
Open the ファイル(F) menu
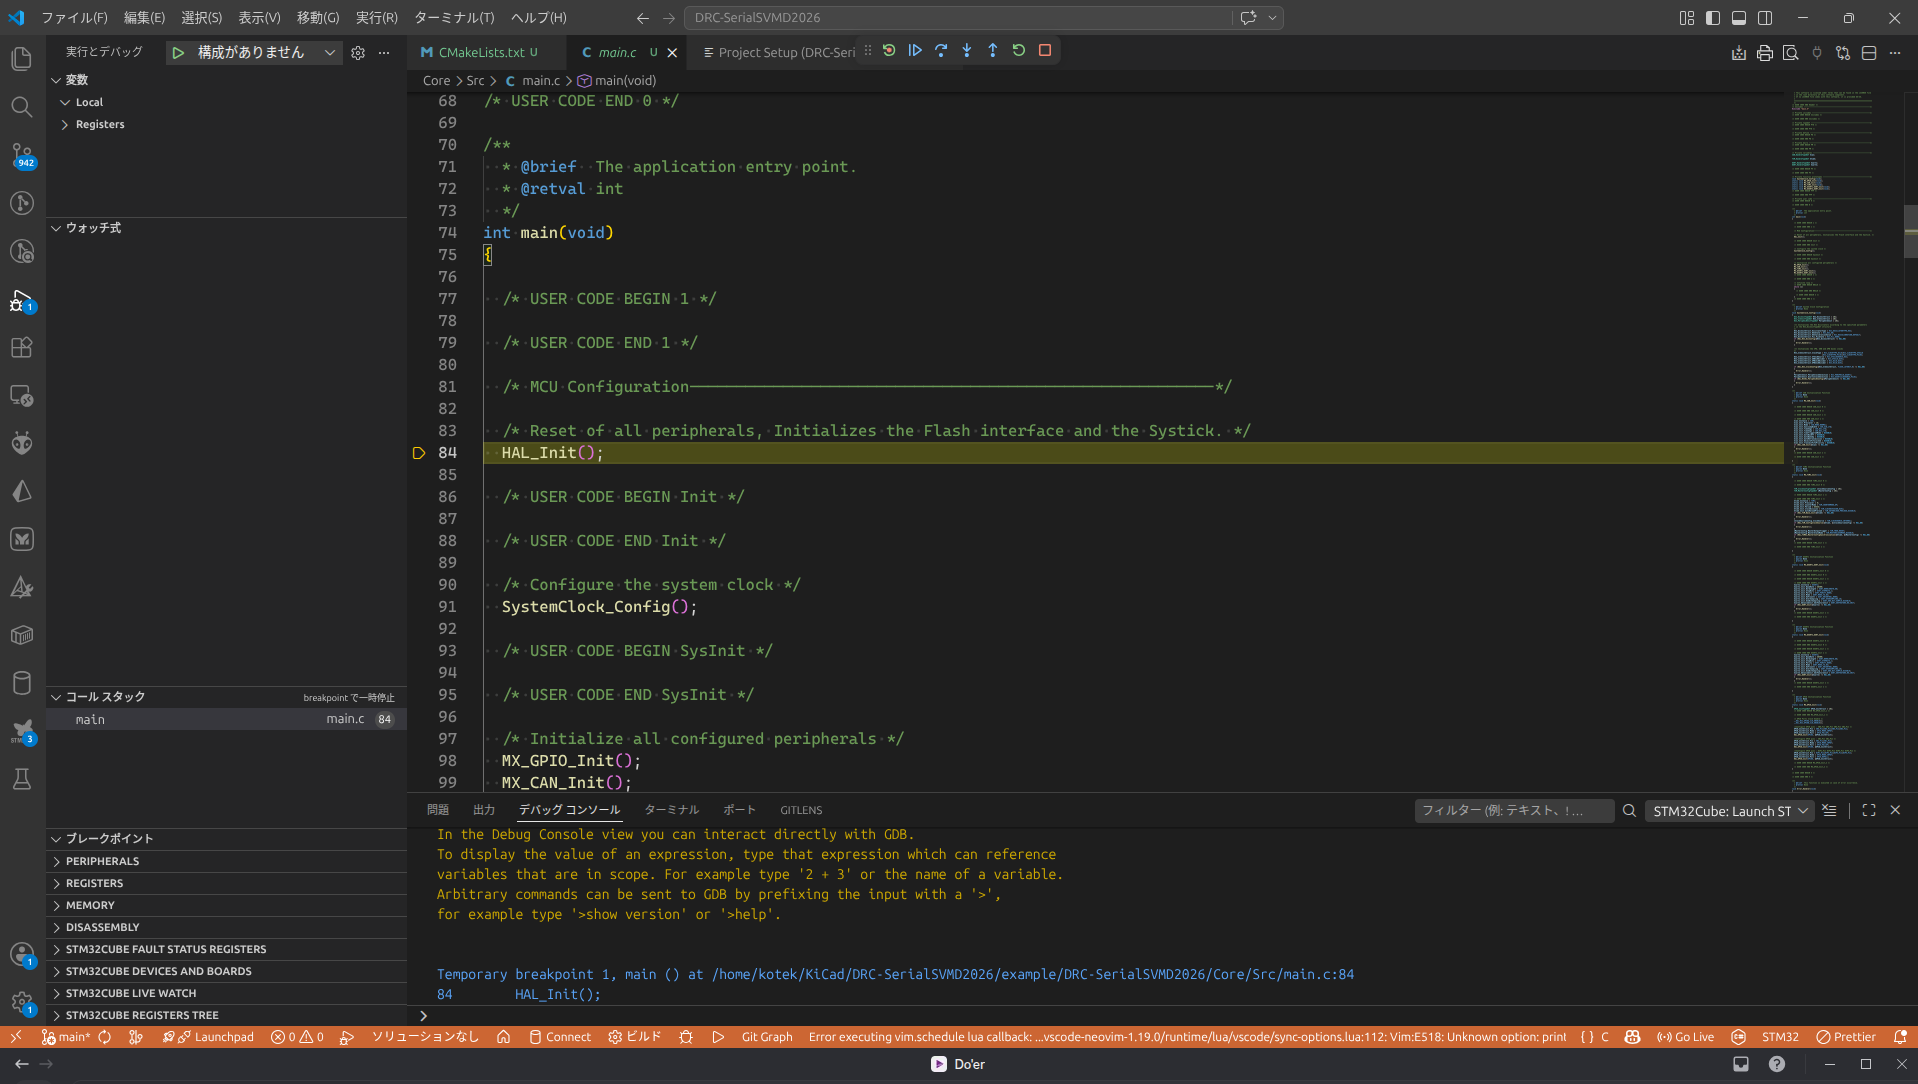pyautogui.click(x=74, y=18)
